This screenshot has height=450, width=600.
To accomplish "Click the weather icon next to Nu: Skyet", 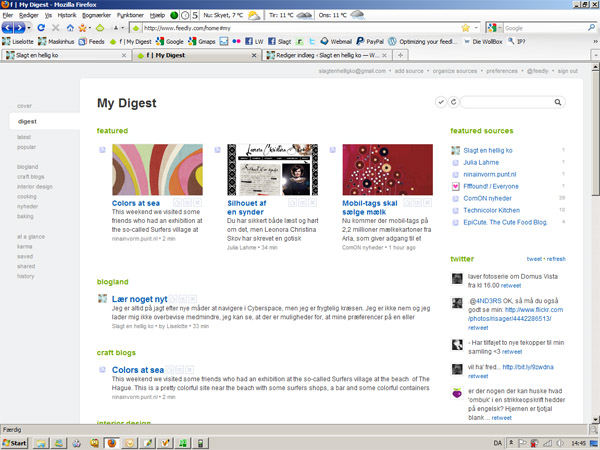I will 254,15.
